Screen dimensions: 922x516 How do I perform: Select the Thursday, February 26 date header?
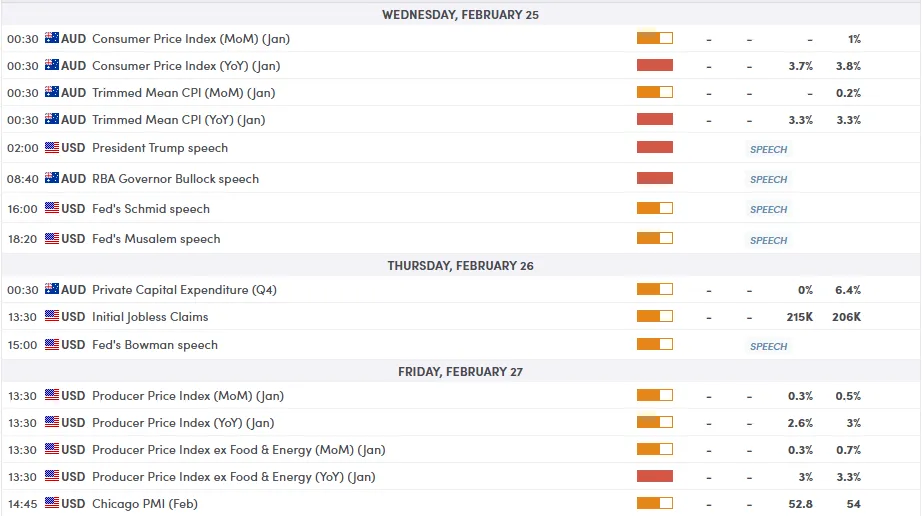click(x=460, y=266)
